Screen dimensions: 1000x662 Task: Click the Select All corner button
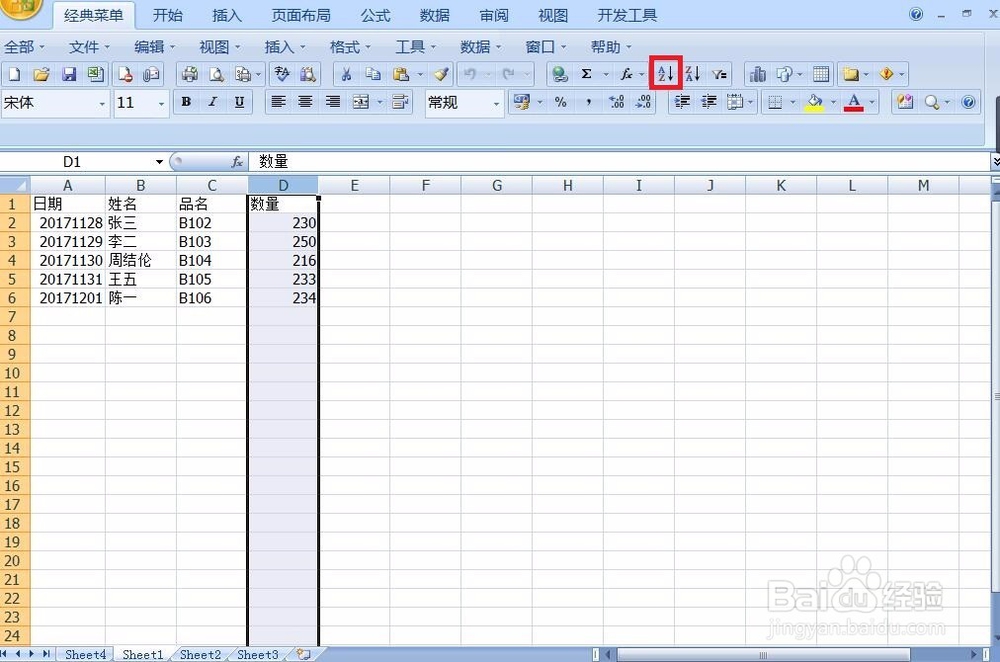(x=15, y=186)
